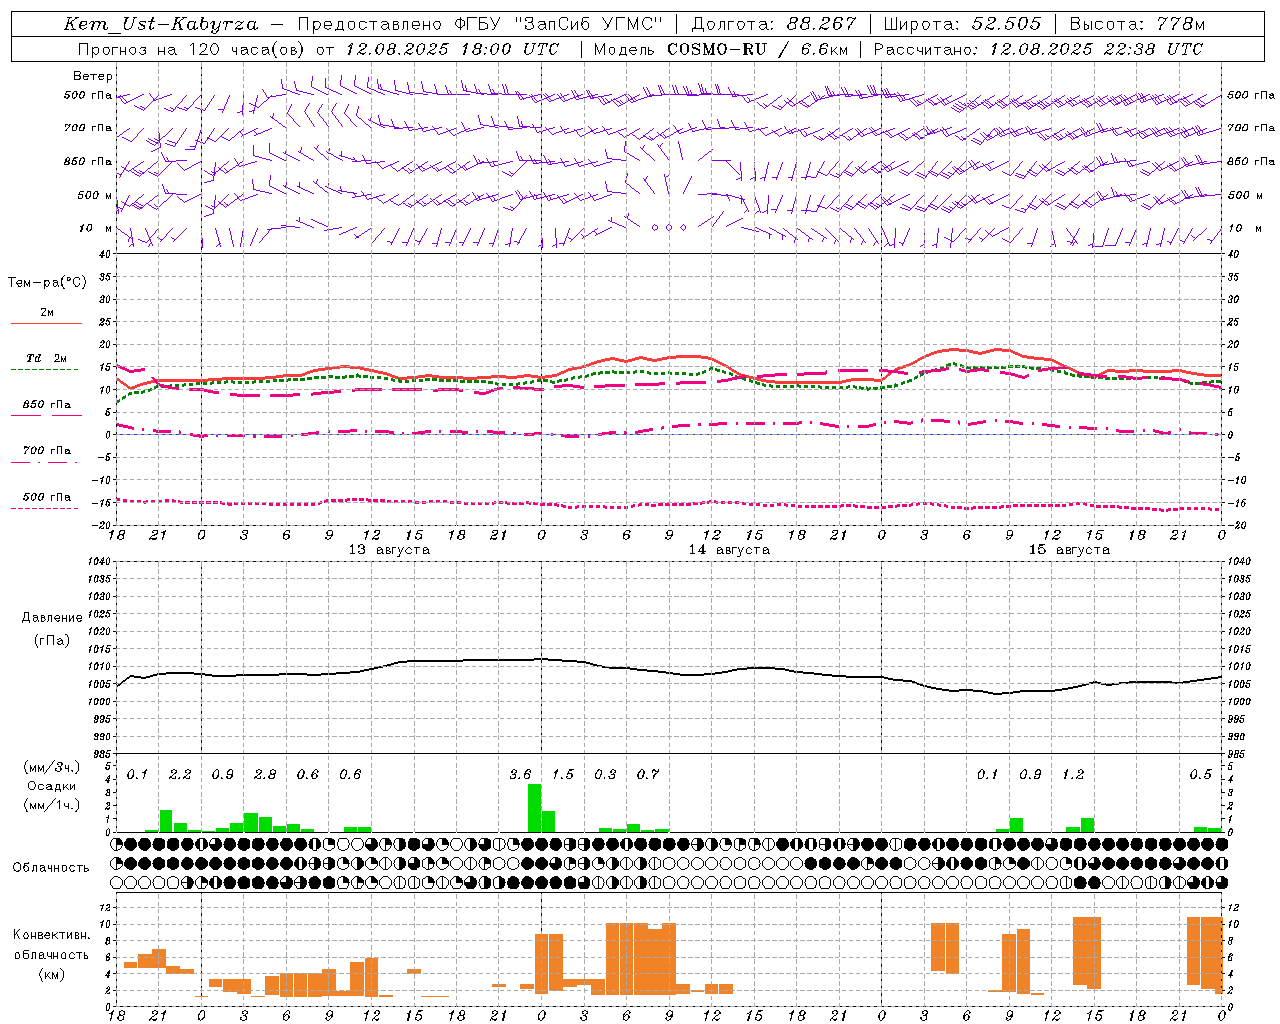The width and height of the screenshot is (1280, 1024).
Task: Click the 1.5 precipitation total value
Action: (563, 775)
